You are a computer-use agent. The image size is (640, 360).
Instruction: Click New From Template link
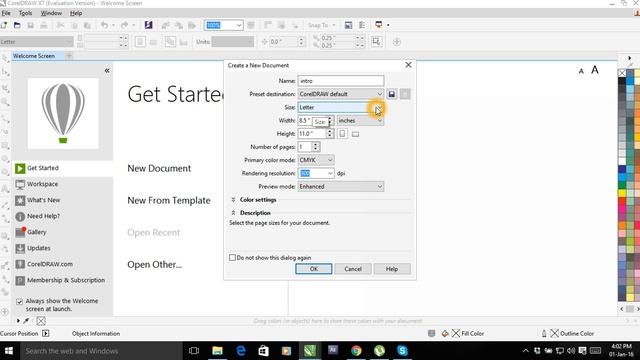pyautogui.click(x=169, y=200)
